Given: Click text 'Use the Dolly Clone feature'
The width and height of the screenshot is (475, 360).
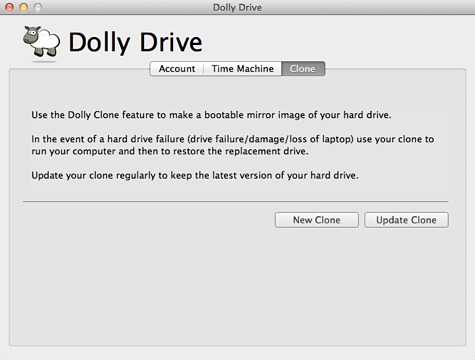Looking at the screenshot, I should (93, 115).
